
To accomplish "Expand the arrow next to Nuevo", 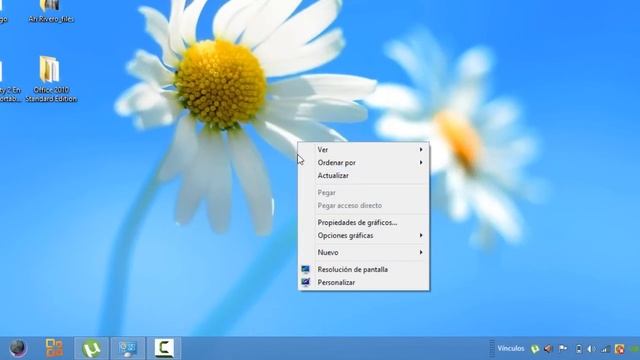I will (x=421, y=253).
